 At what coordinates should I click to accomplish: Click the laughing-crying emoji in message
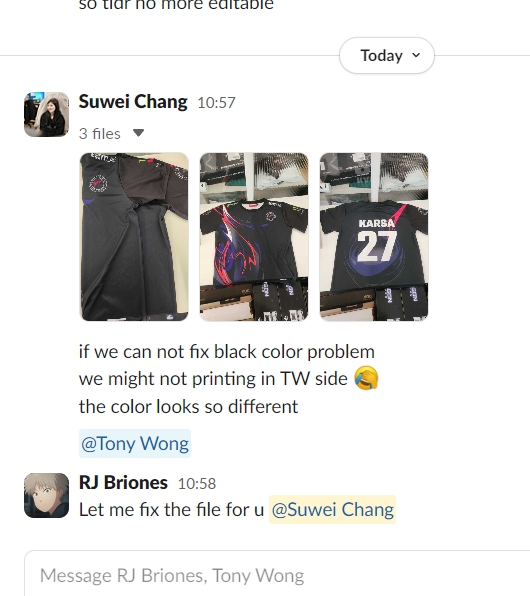tap(366, 378)
